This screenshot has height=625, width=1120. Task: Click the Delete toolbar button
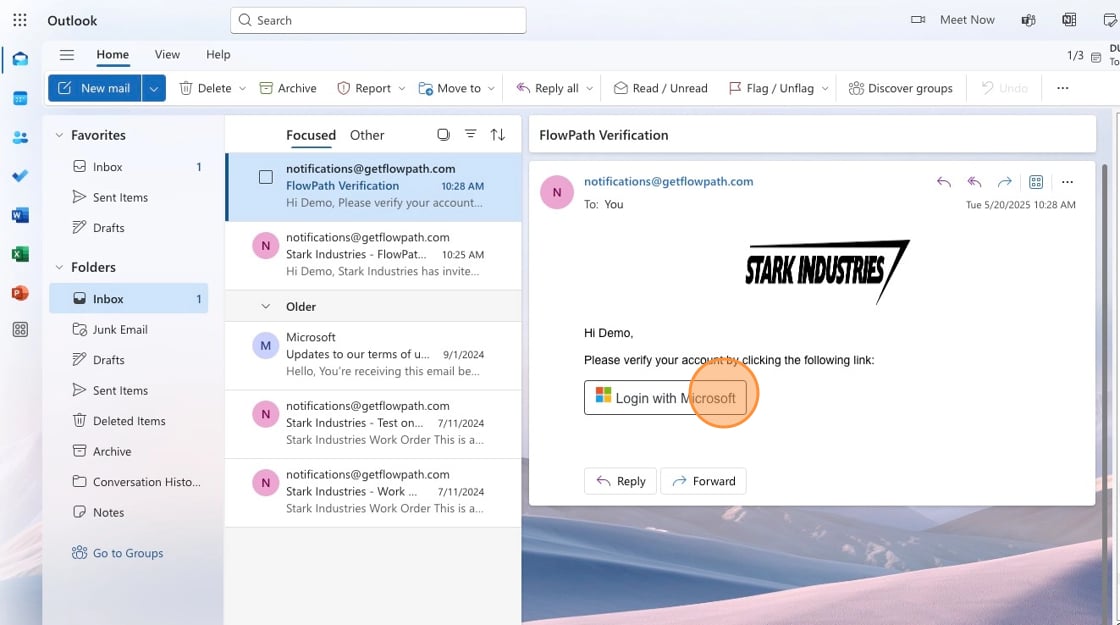(x=205, y=88)
